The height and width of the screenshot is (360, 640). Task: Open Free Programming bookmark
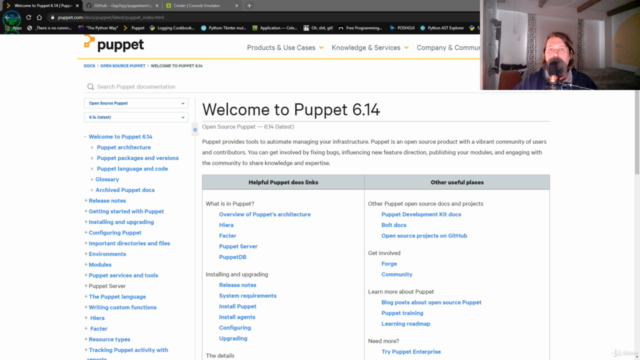pos(360,28)
